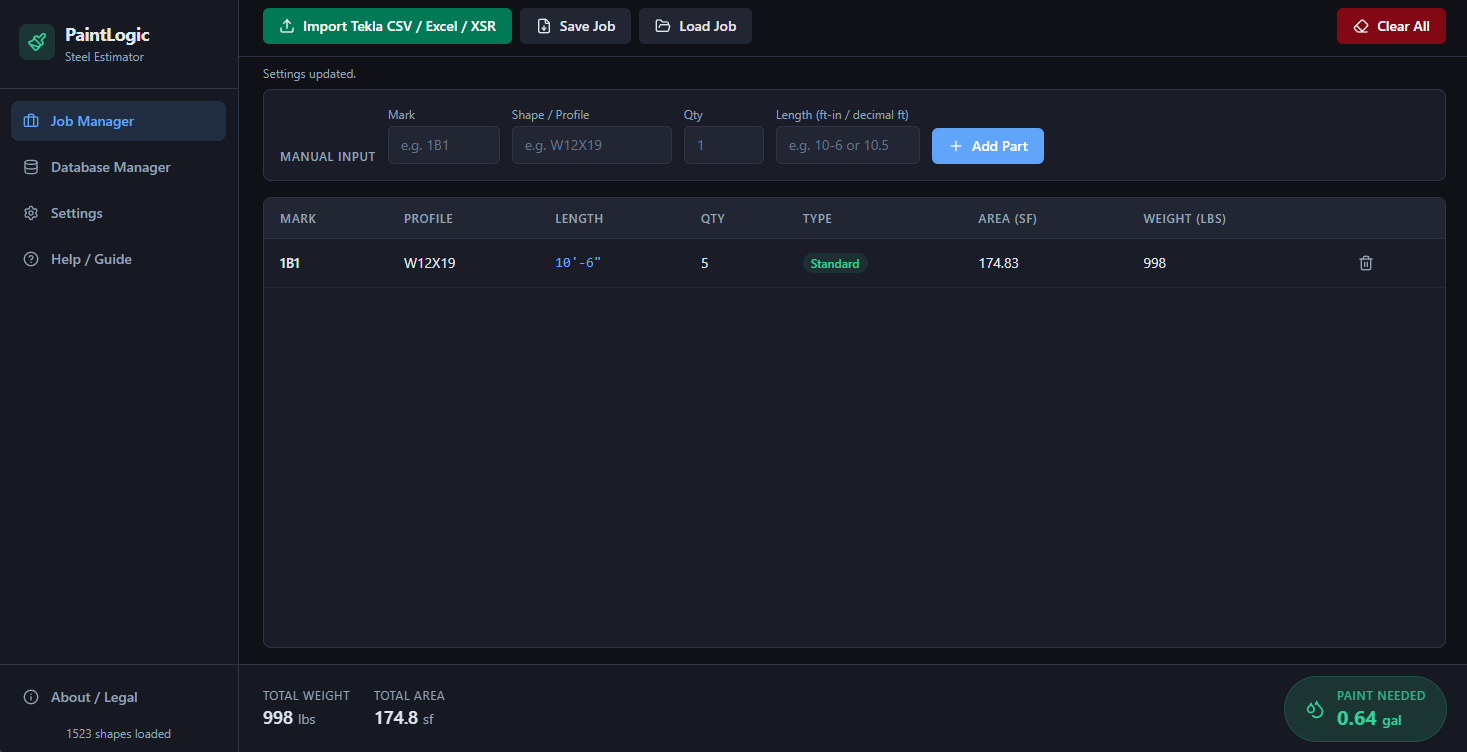Click the '1523 shapes loaded' status text
The image size is (1467, 752).
point(119,734)
